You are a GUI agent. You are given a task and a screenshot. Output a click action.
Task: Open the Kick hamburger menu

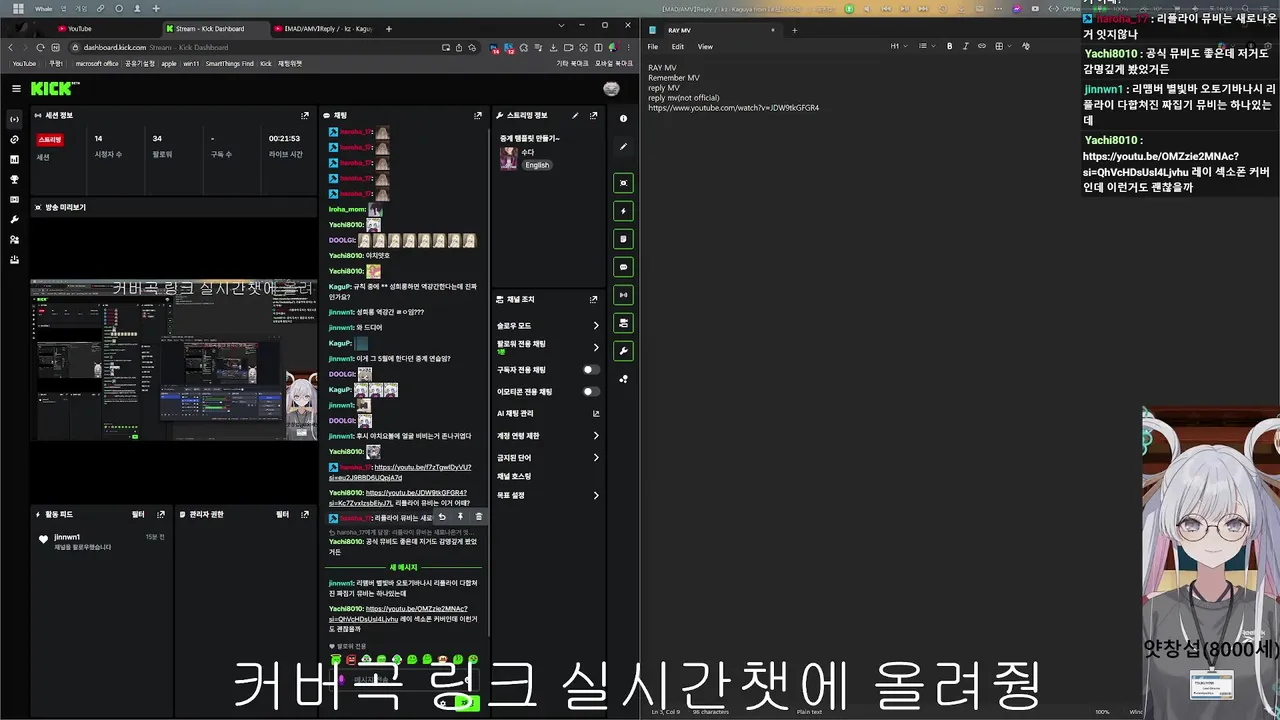coord(16,88)
